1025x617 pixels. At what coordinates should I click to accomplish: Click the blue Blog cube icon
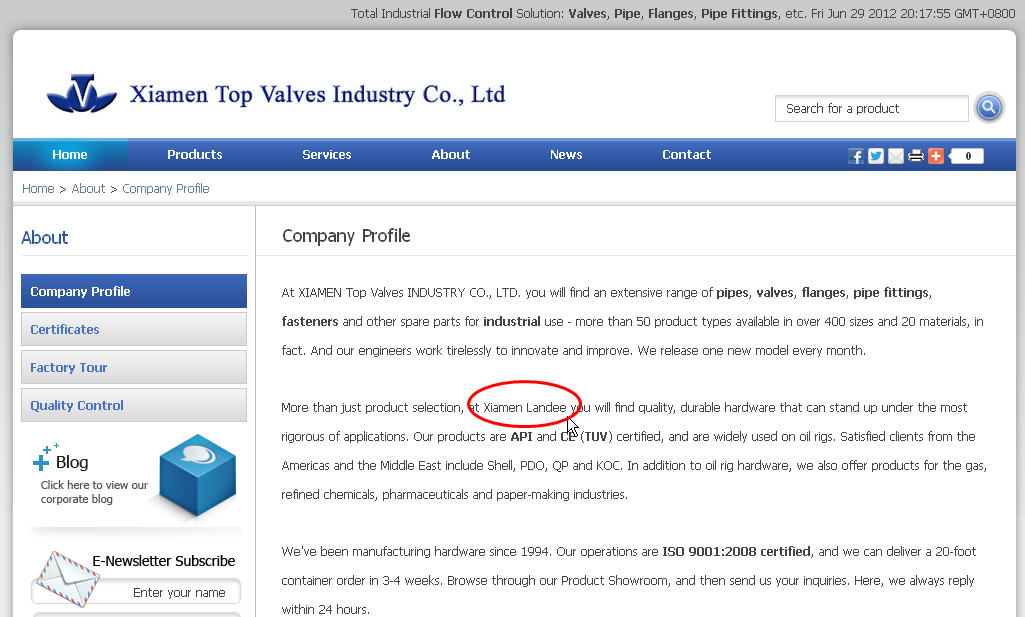tap(197, 475)
